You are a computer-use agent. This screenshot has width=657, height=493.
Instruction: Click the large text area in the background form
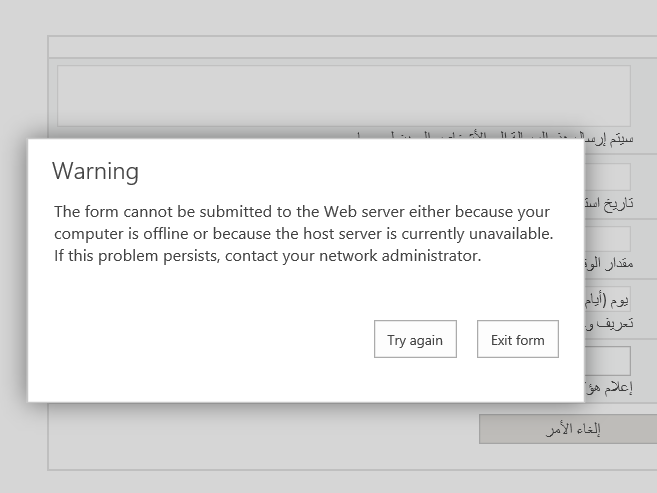click(344, 96)
